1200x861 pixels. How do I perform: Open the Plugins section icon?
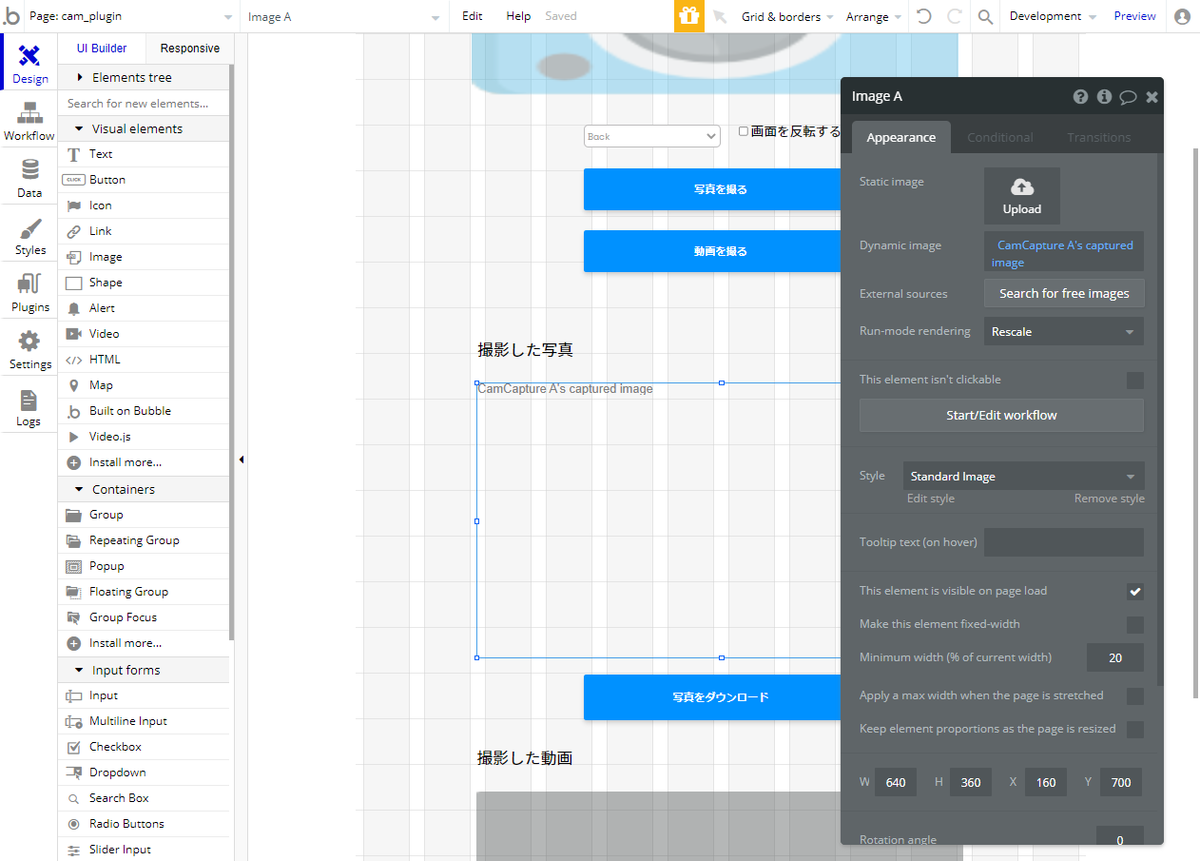[30, 292]
